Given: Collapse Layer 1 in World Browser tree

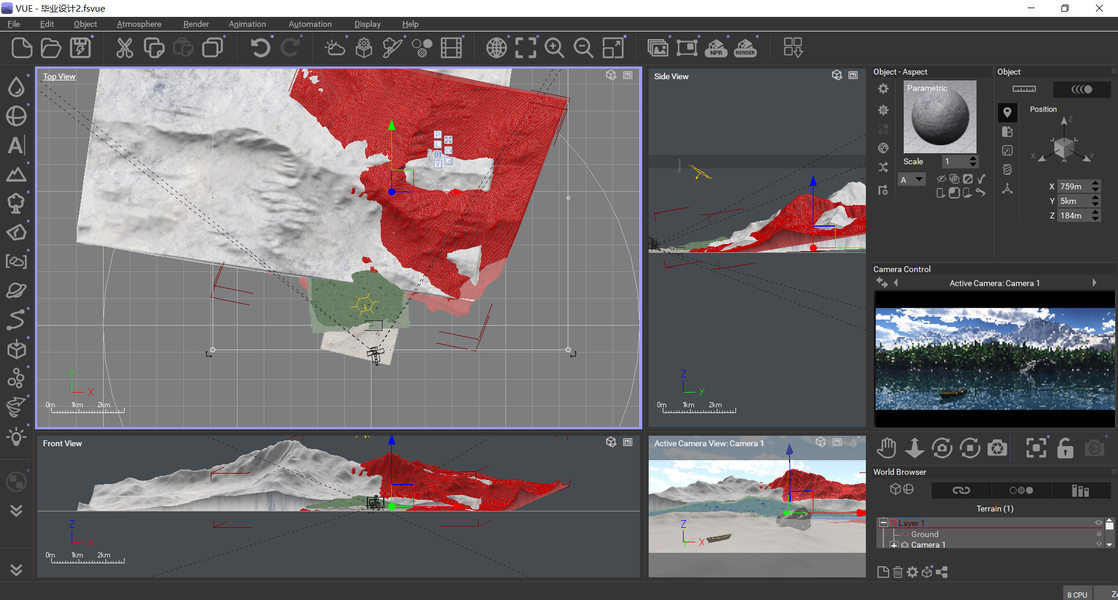Looking at the screenshot, I should (x=883, y=522).
